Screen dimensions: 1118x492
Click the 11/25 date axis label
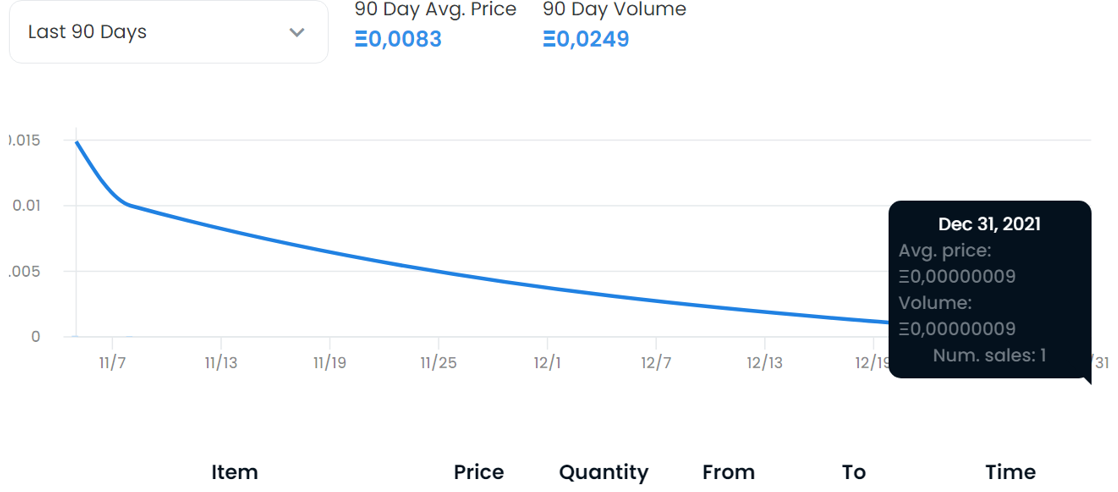[x=439, y=362]
